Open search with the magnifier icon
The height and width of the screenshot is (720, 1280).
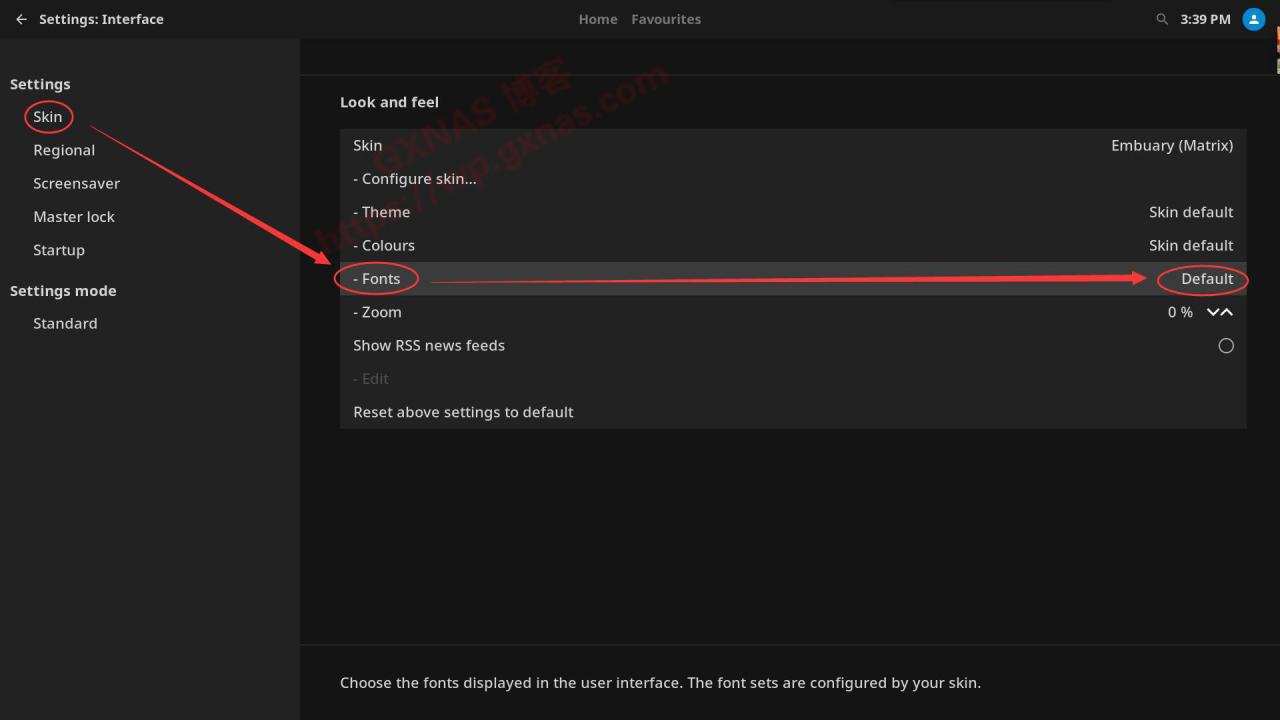(x=1161, y=19)
